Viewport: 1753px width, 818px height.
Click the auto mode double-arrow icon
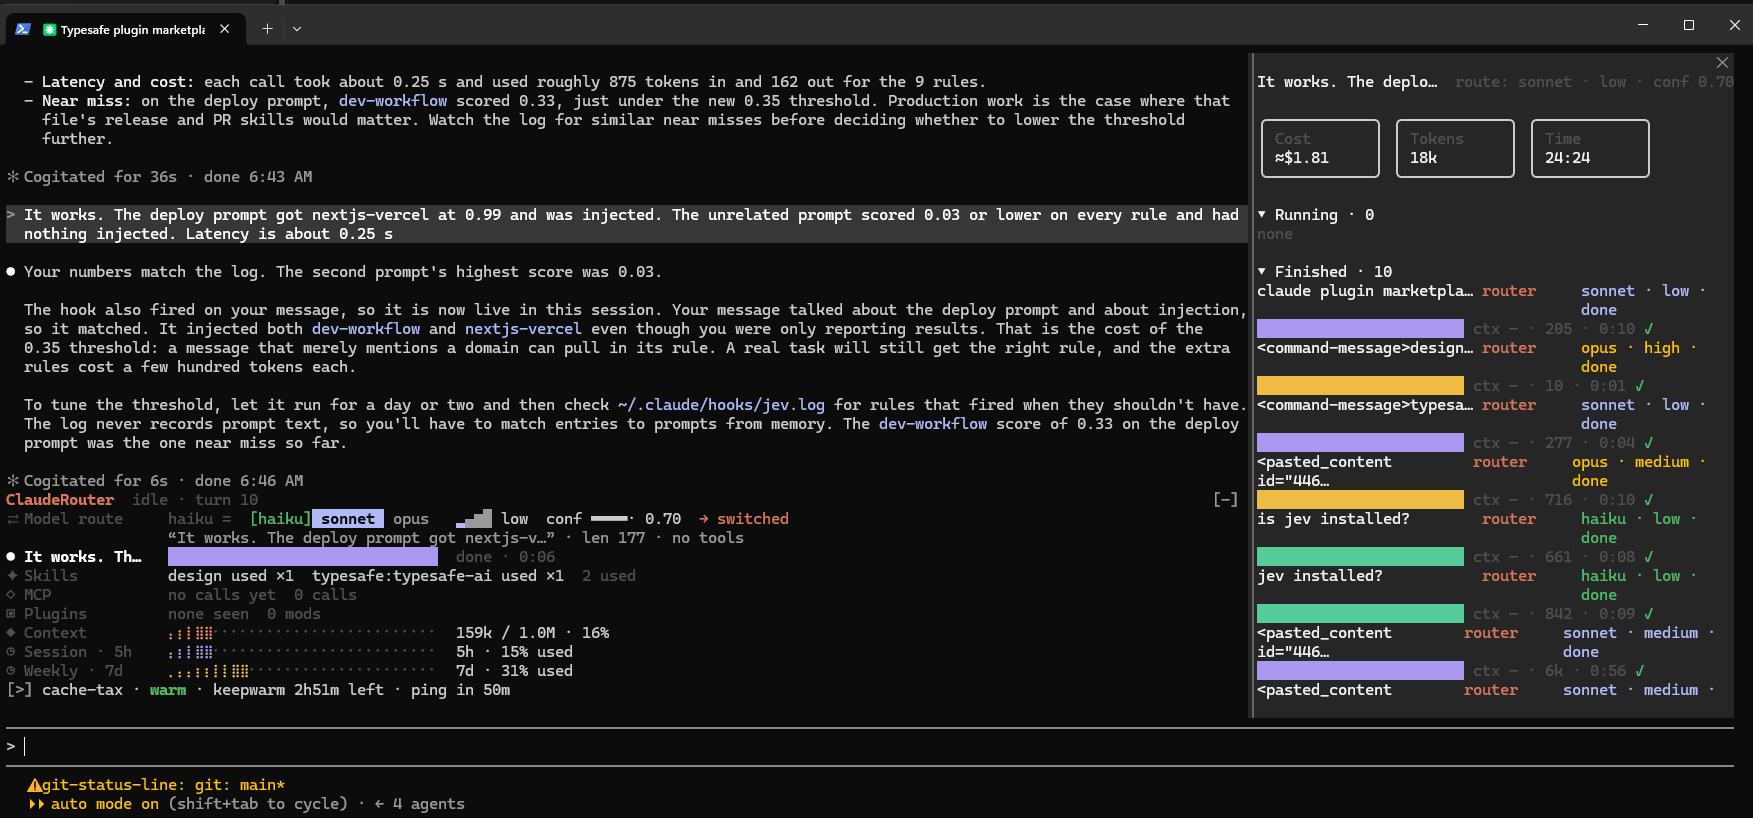[36, 804]
